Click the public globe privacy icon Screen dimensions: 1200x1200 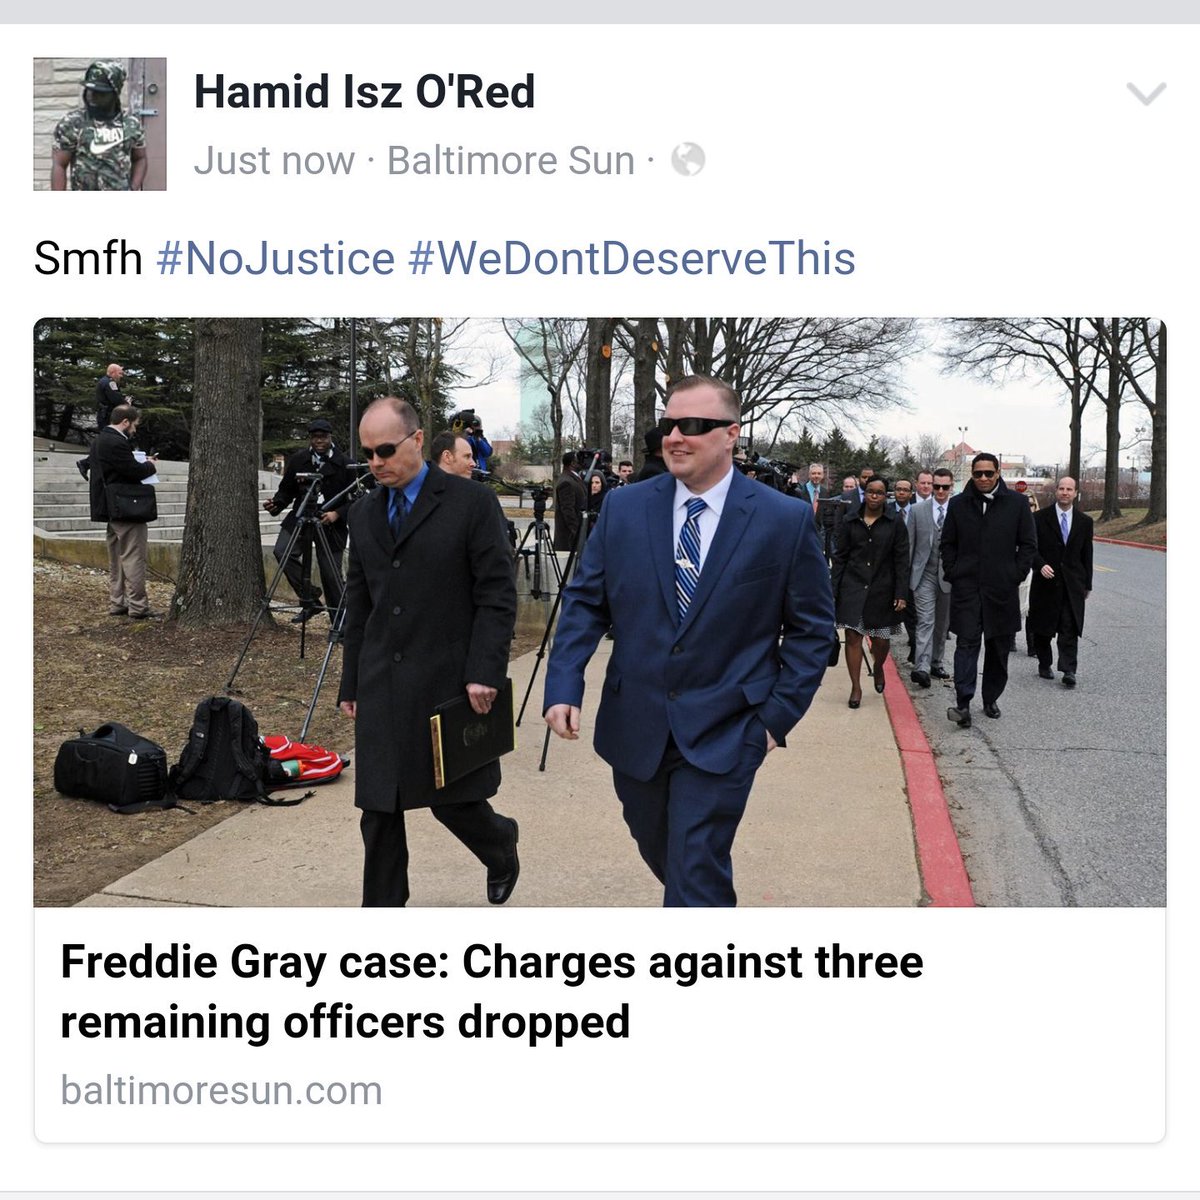click(688, 159)
